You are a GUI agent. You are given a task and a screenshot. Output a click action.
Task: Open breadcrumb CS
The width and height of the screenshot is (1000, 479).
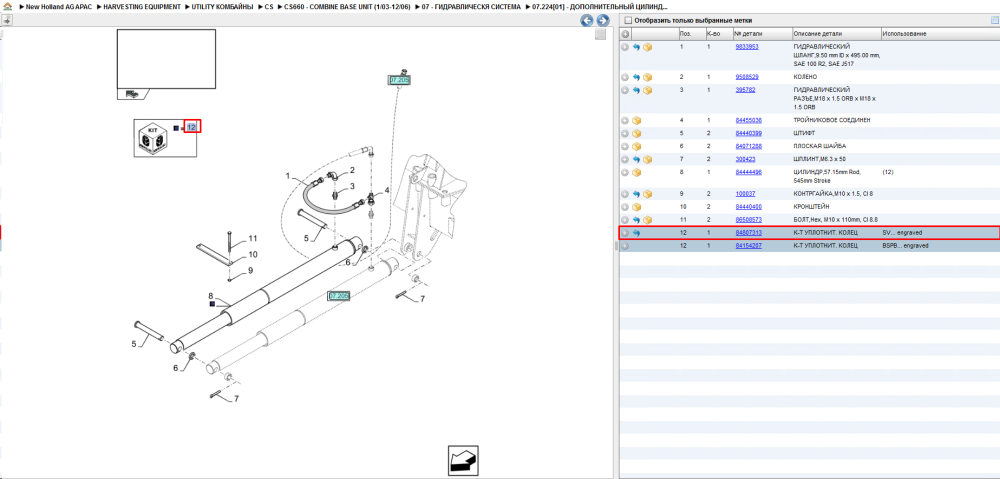(x=268, y=6)
